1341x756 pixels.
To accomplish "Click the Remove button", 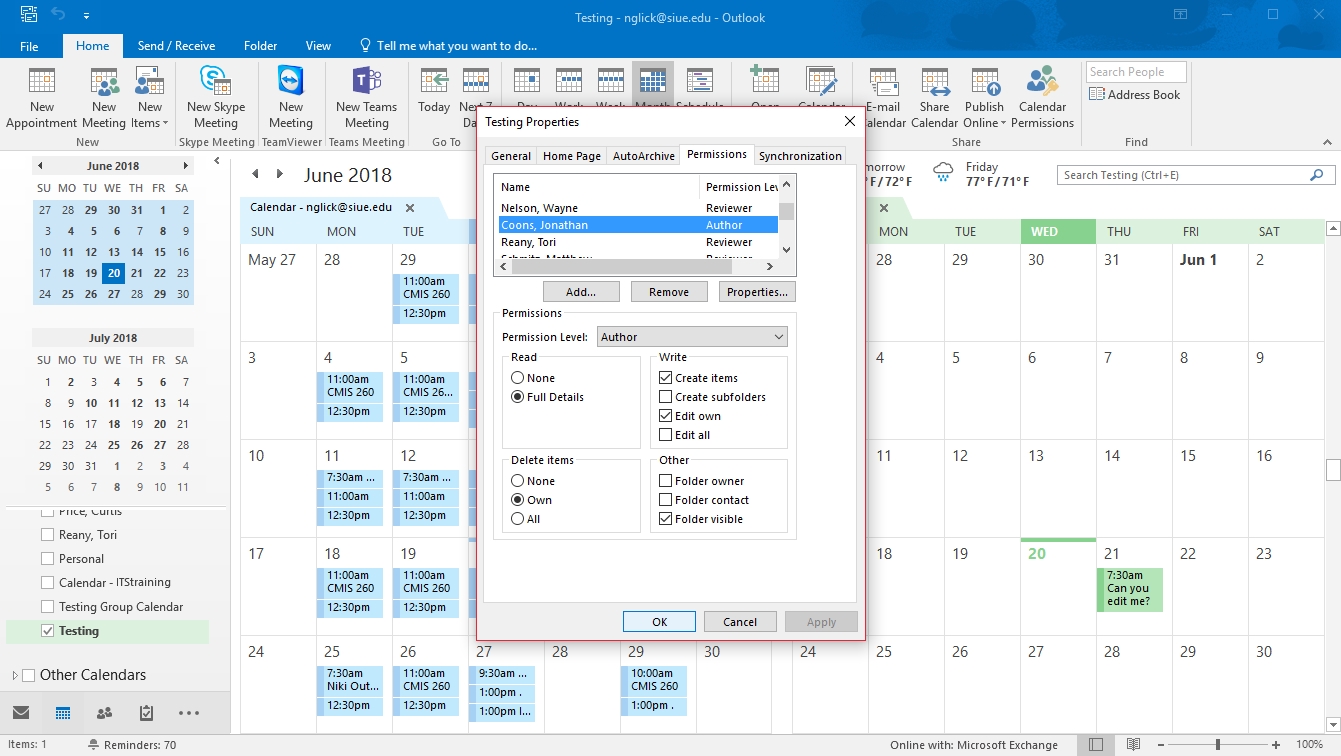I will tap(669, 292).
